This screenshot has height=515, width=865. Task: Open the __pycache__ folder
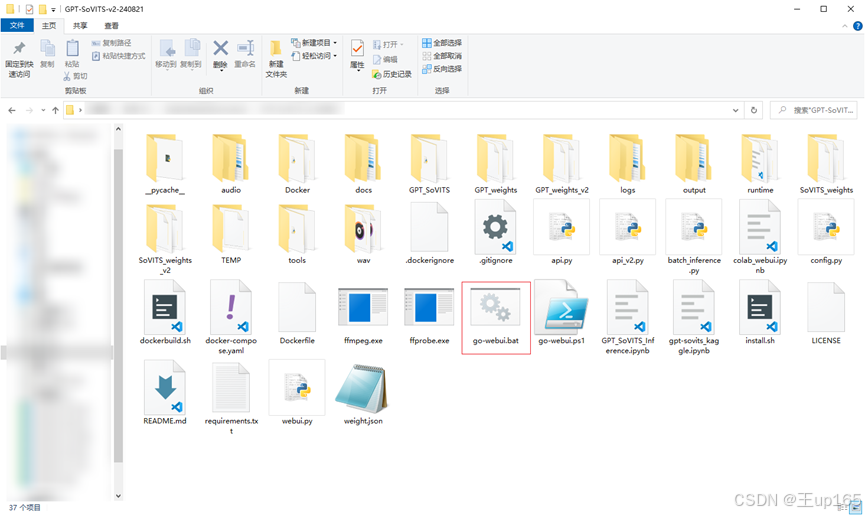point(165,164)
